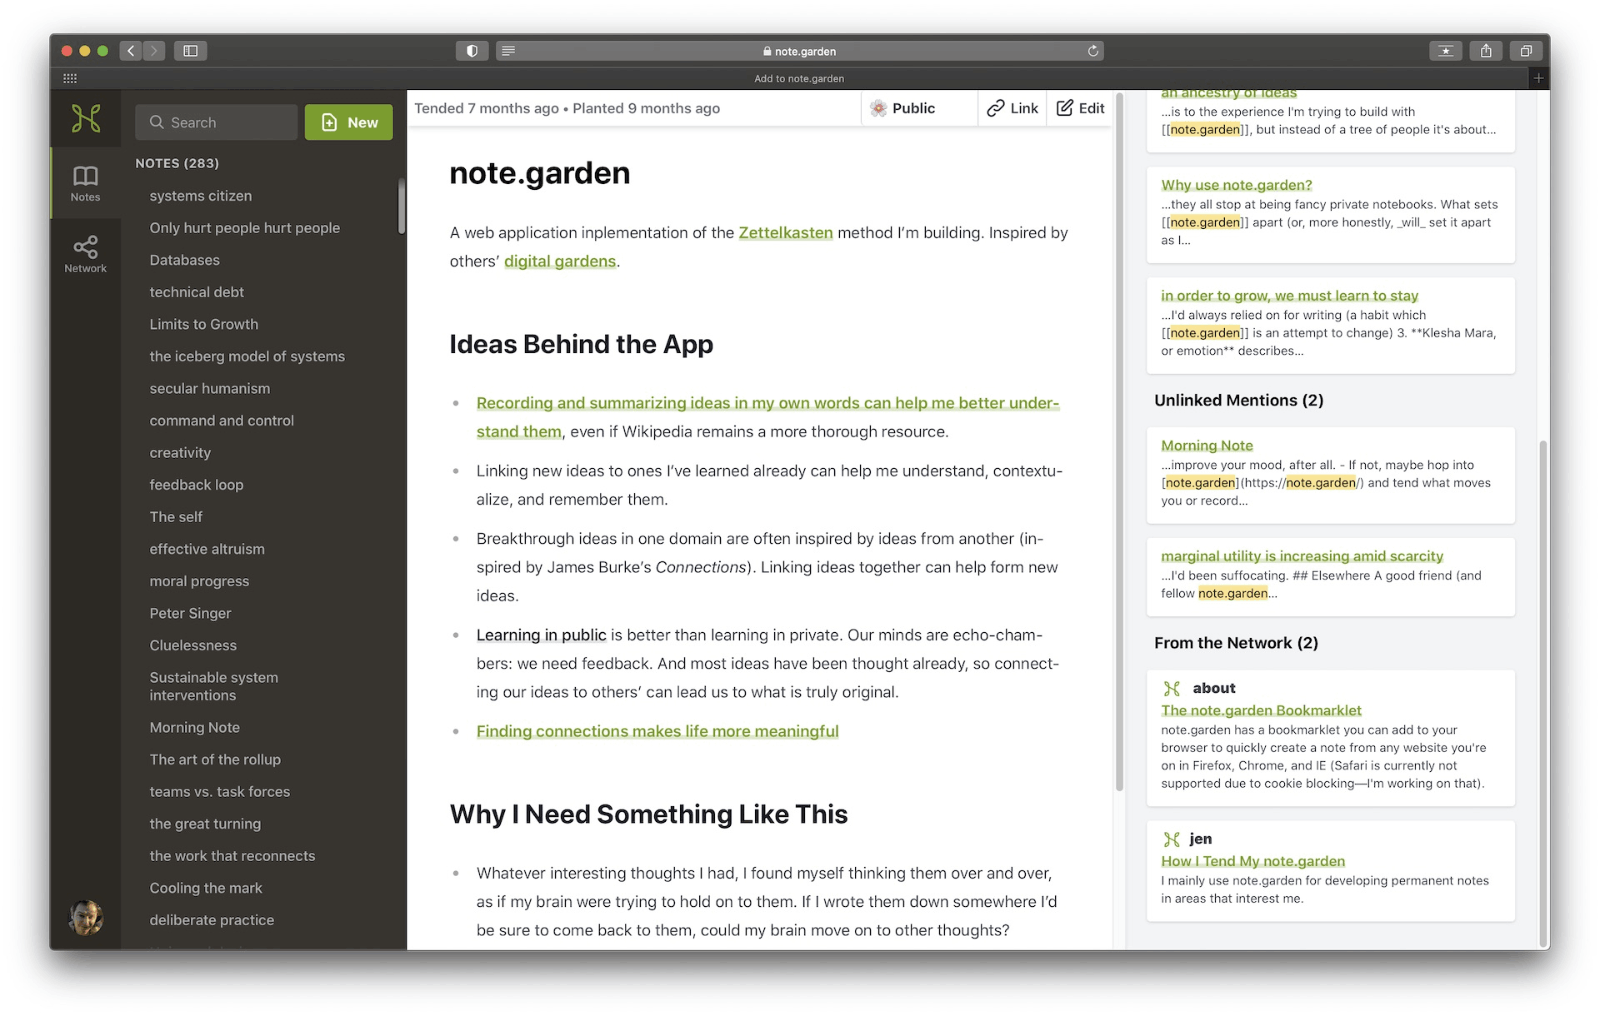Collapse the Unlinked Mentions section

tap(1238, 400)
